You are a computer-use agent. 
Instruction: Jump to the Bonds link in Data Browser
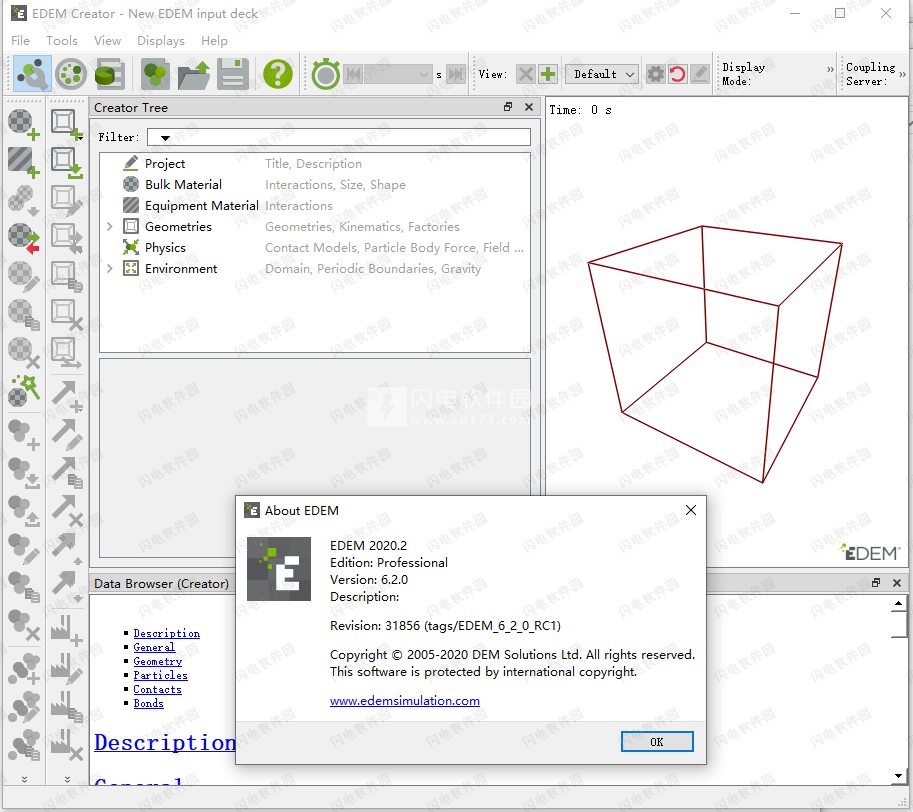click(148, 703)
